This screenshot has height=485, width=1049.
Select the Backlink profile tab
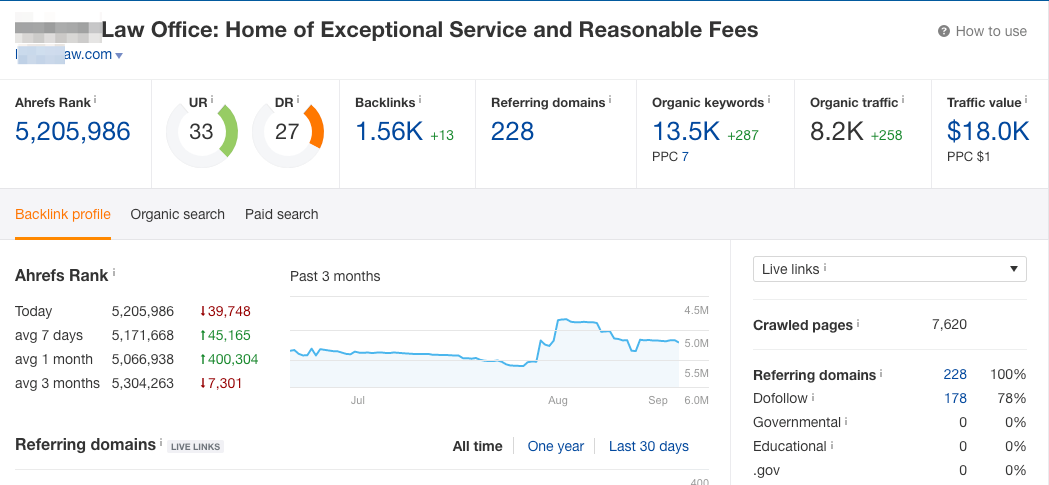[63, 214]
